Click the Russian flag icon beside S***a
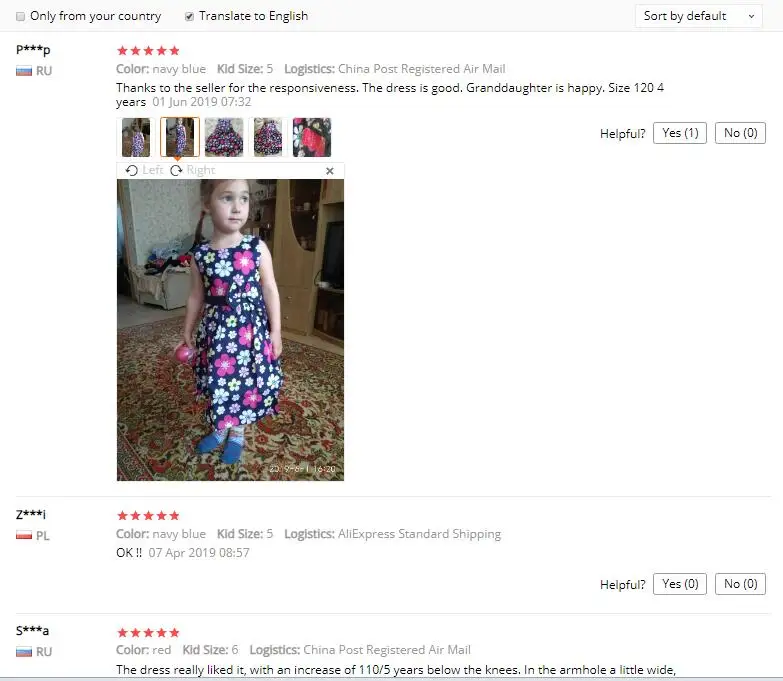 pos(23,652)
